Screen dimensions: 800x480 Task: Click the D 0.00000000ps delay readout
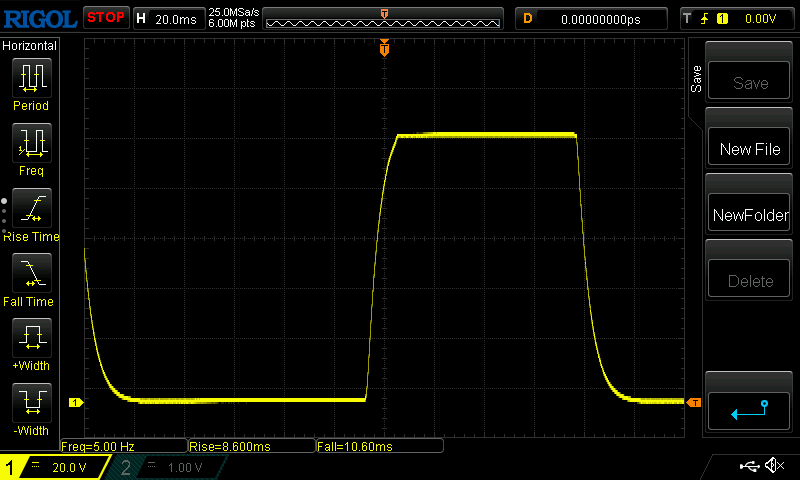coord(591,19)
